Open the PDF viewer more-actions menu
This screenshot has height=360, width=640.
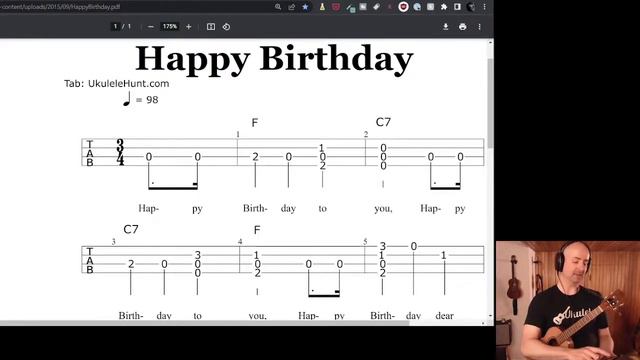(x=479, y=27)
